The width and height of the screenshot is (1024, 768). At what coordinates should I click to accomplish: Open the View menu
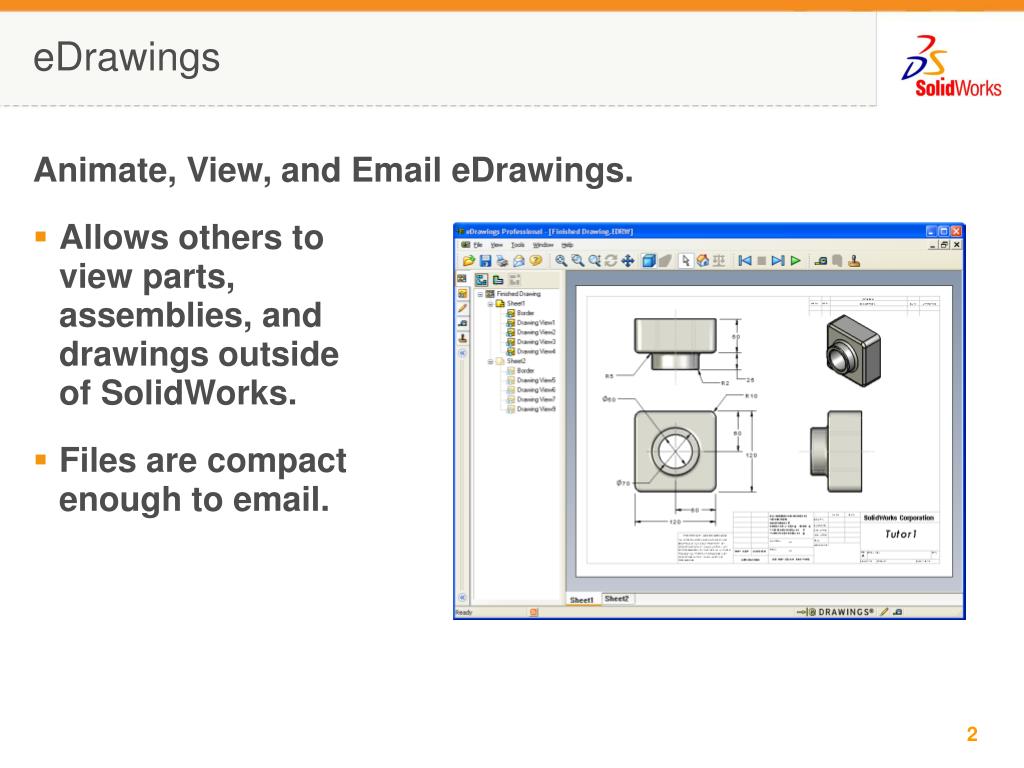pos(497,245)
